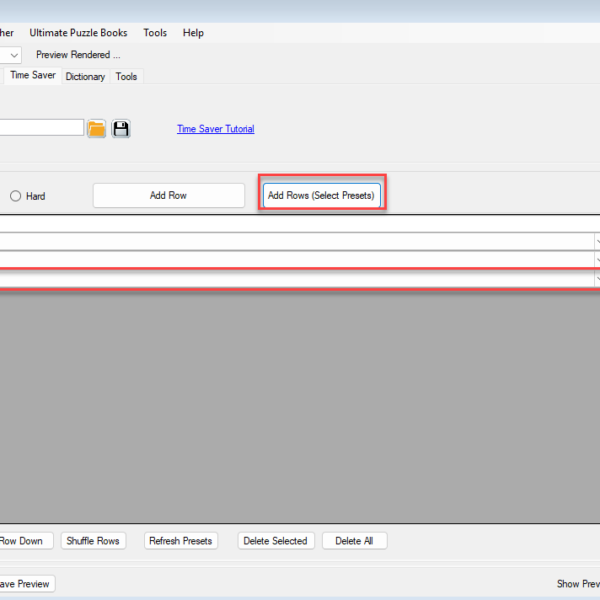Switch to the Tools tab
600x600 pixels.
click(127, 76)
